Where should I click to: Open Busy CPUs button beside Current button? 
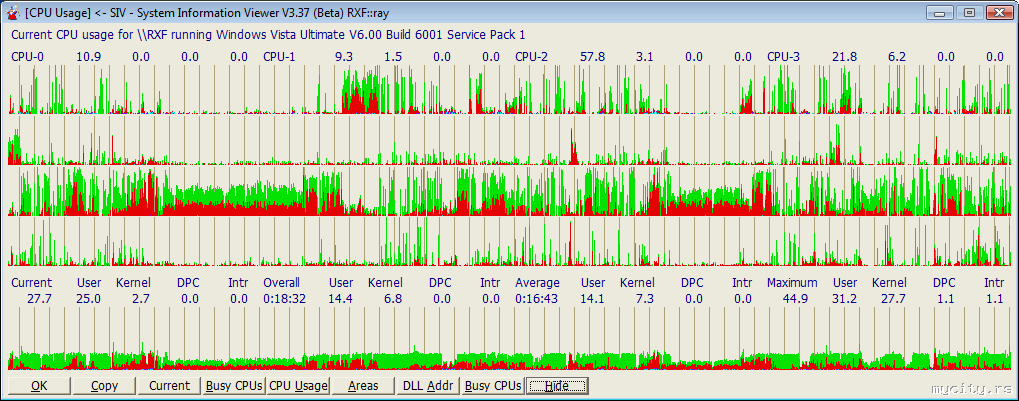click(234, 386)
